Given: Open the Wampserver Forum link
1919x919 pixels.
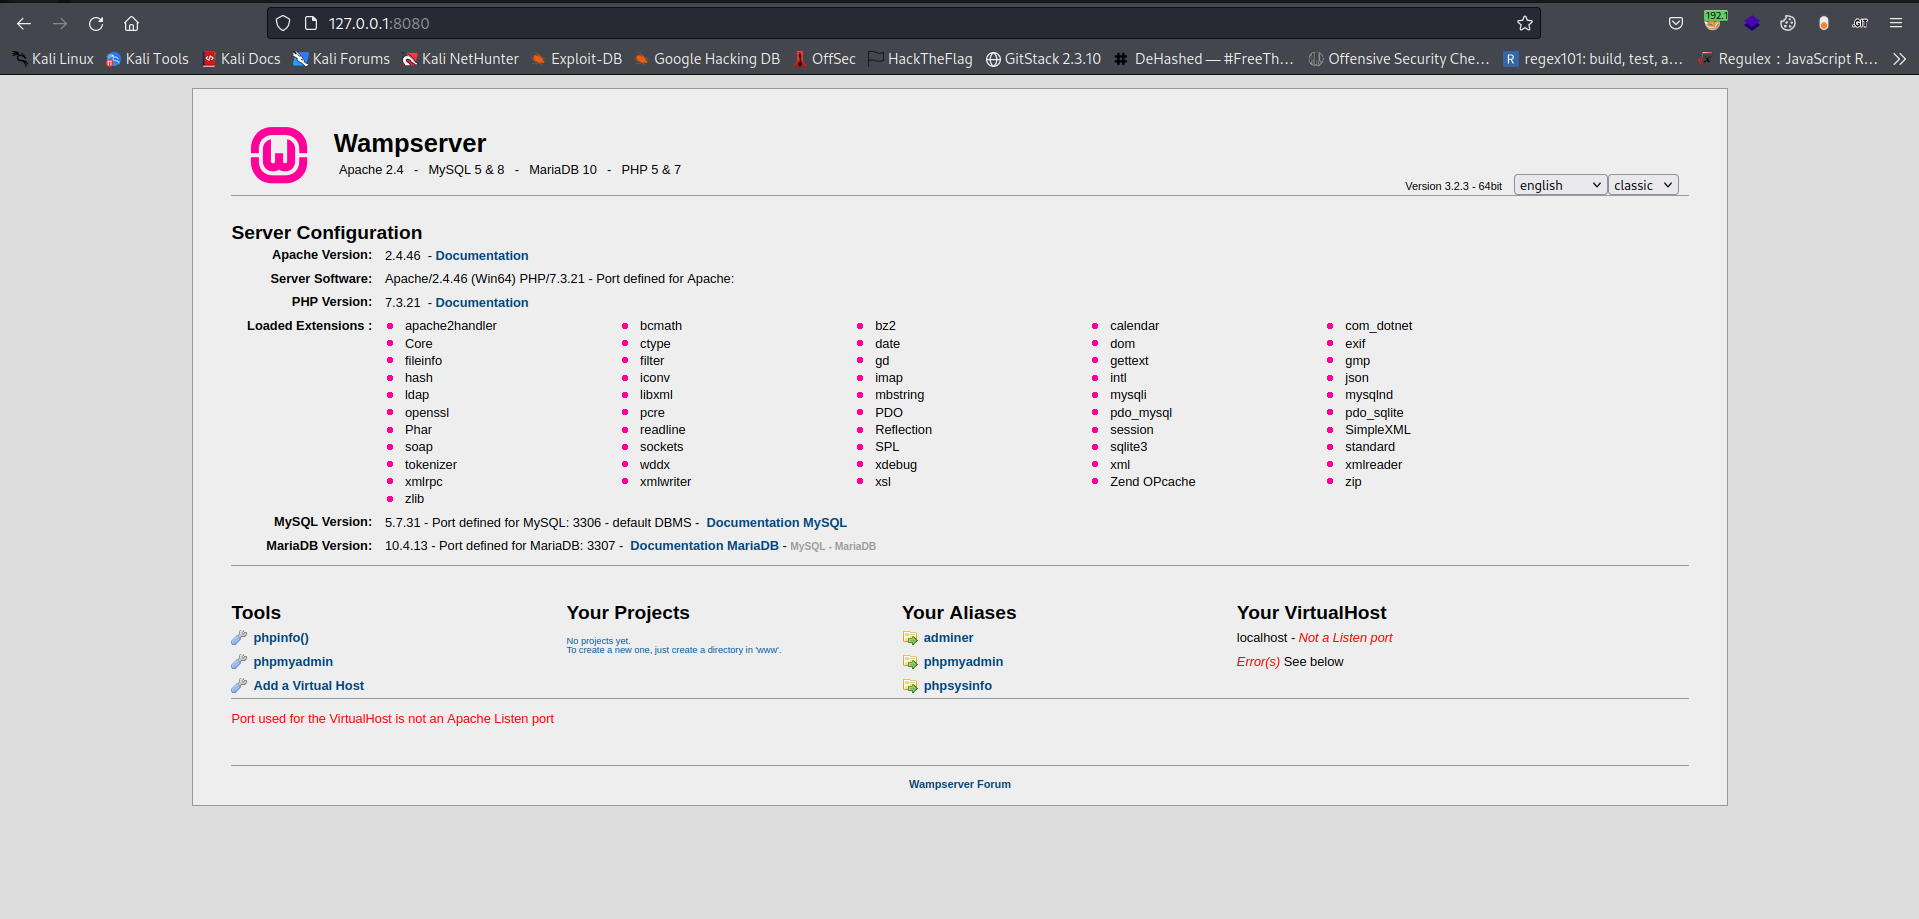Looking at the screenshot, I should pyautogui.click(x=960, y=785).
